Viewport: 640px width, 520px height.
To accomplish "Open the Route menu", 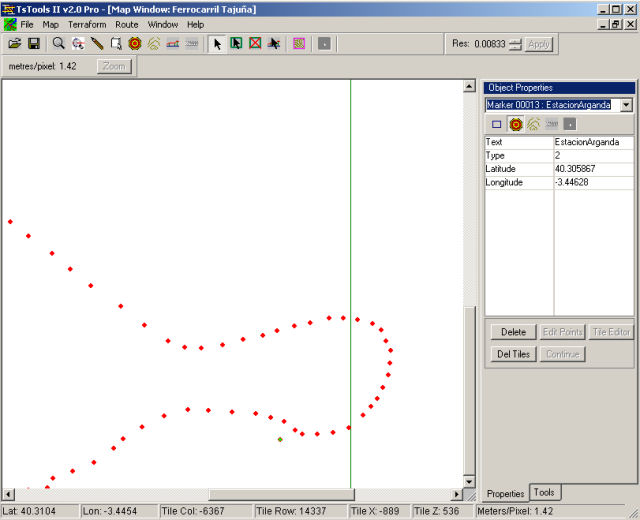I will 126,24.
